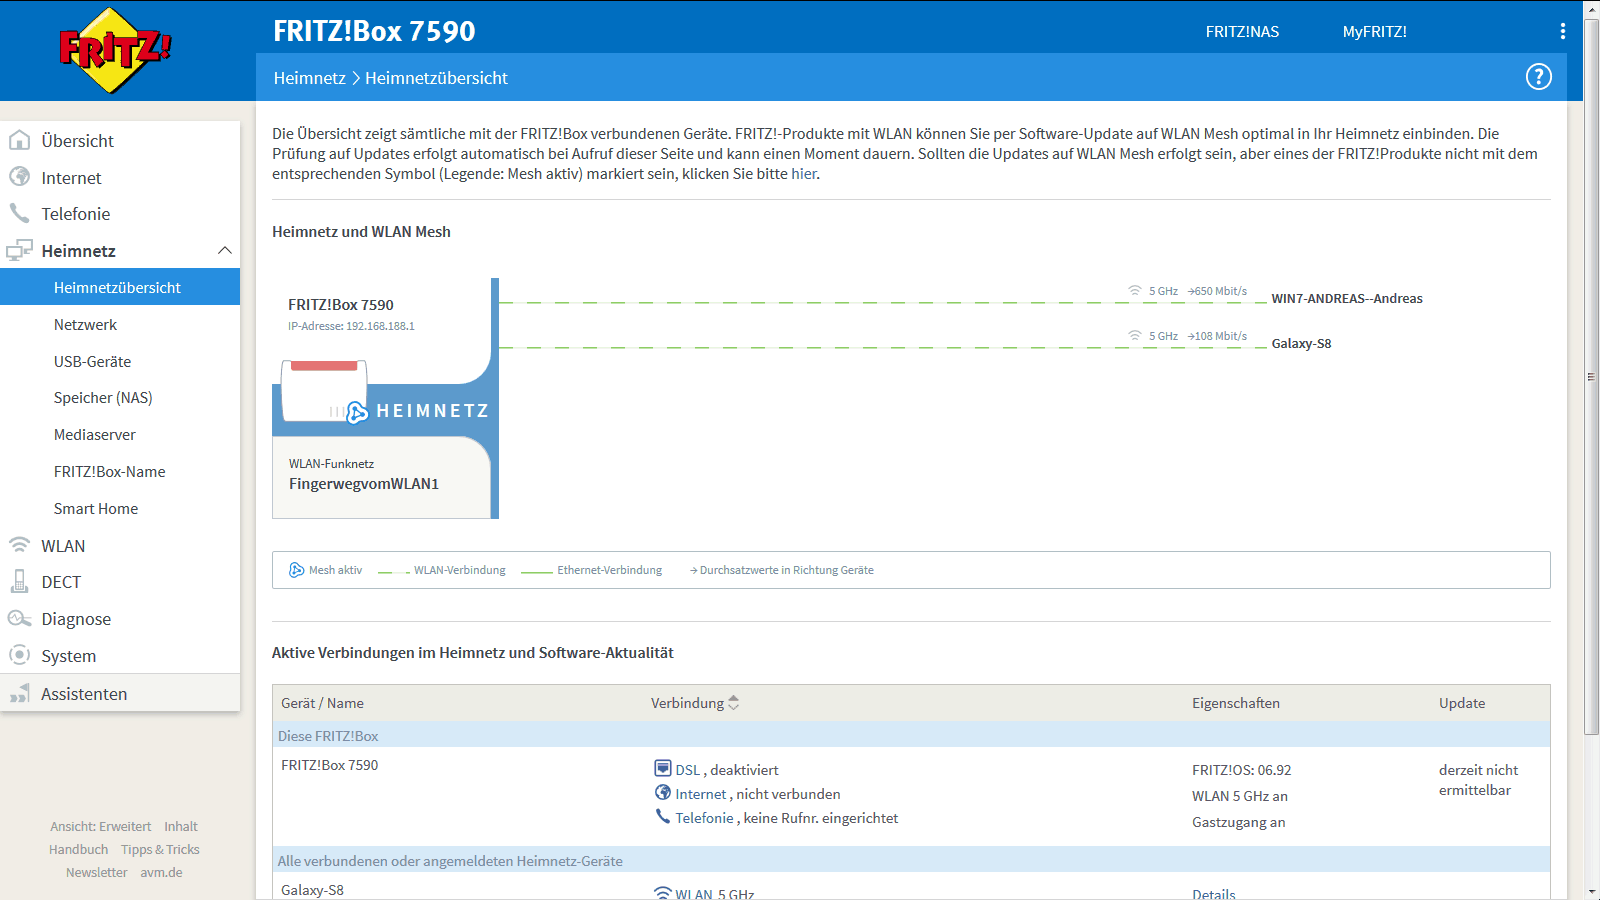The image size is (1600, 900).
Task: Click the Internet globe icon in sidebar
Action: click(x=19, y=177)
